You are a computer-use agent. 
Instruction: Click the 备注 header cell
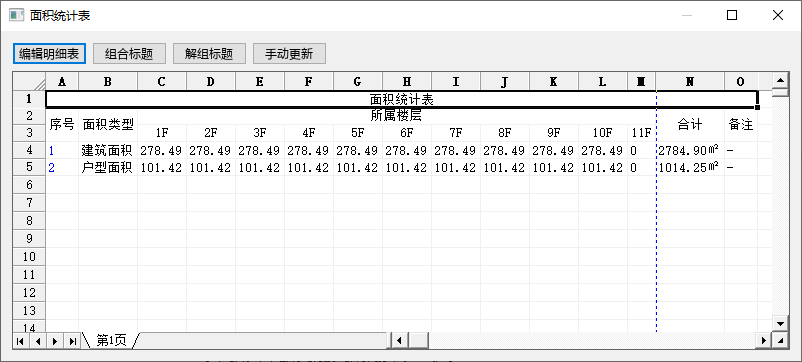tap(741, 124)
